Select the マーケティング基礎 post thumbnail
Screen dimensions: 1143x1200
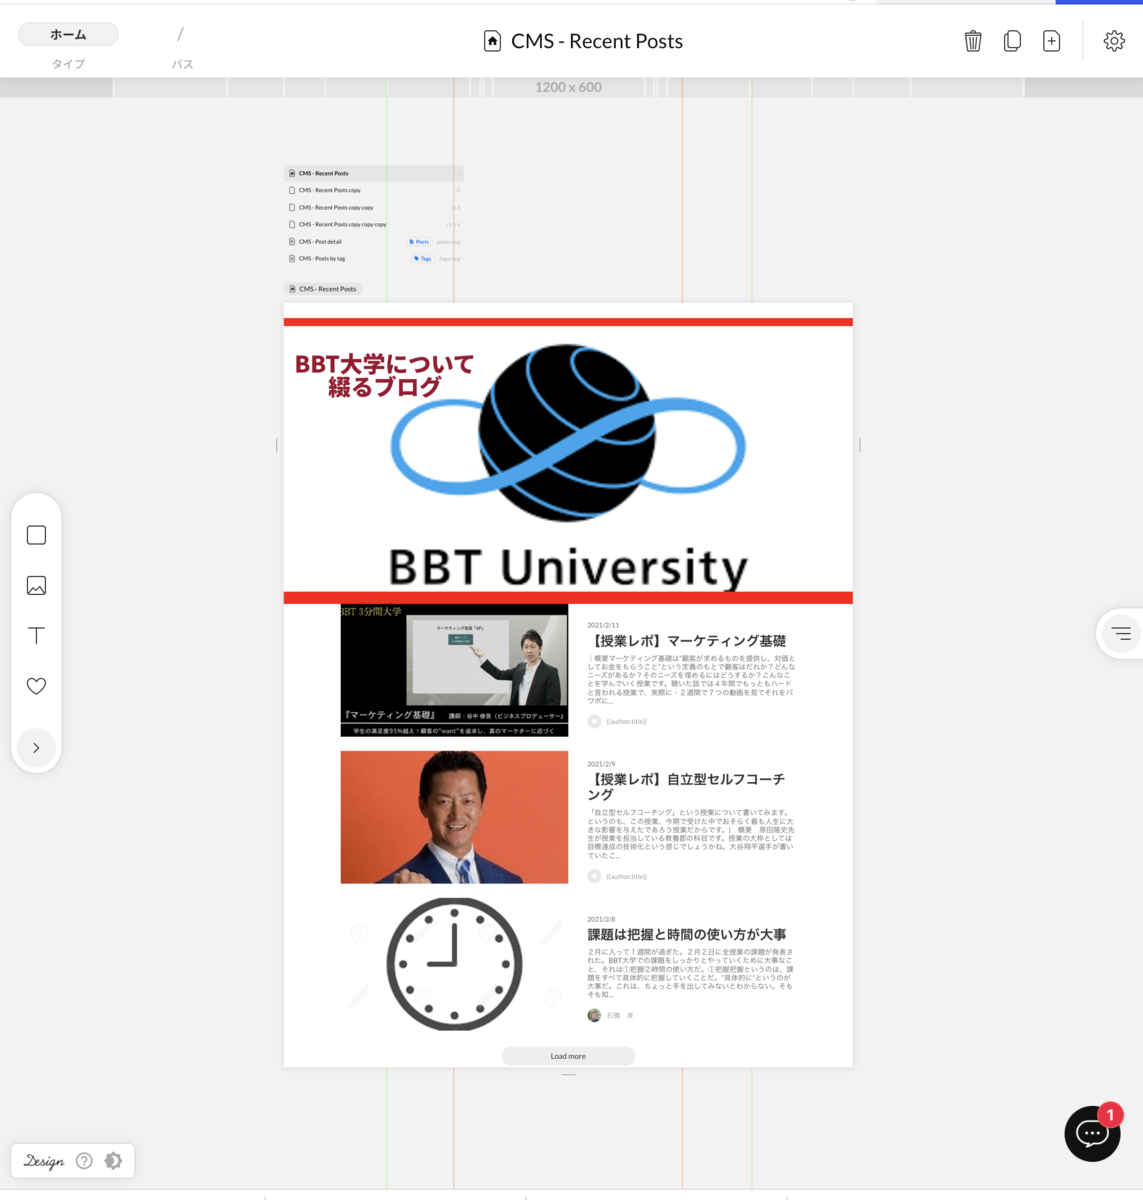pyautogui.click(x=454, y=670)
